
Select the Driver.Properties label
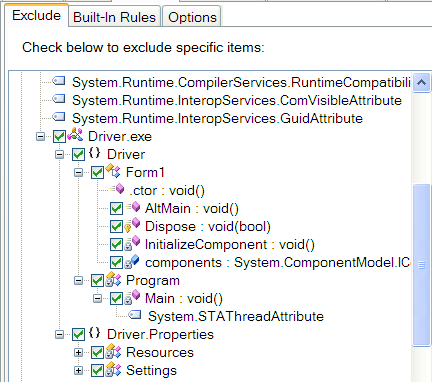(x=160, y=334)
